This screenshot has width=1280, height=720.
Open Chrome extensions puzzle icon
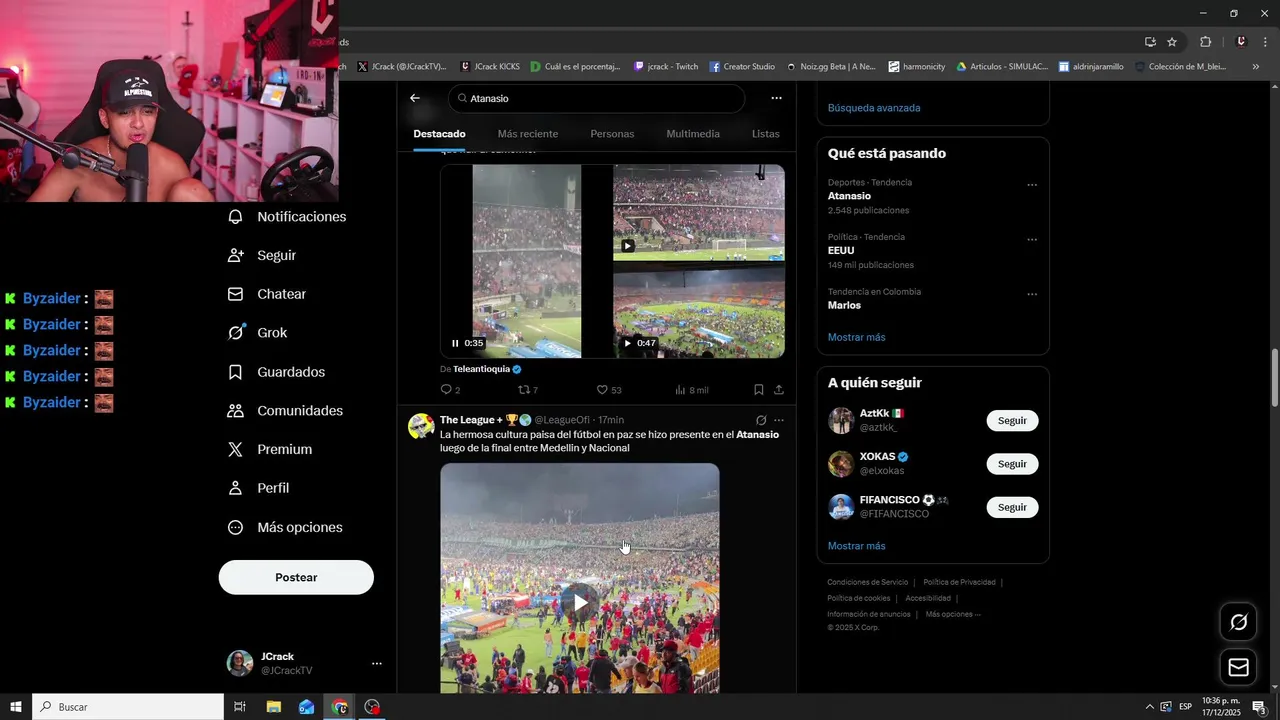click(x=1205, y=42)
